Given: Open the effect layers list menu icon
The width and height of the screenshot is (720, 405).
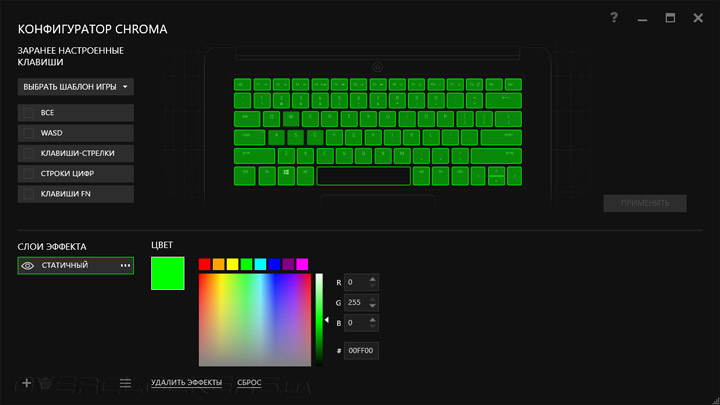Looking at the screenshot, I should [x=125, y=382].
